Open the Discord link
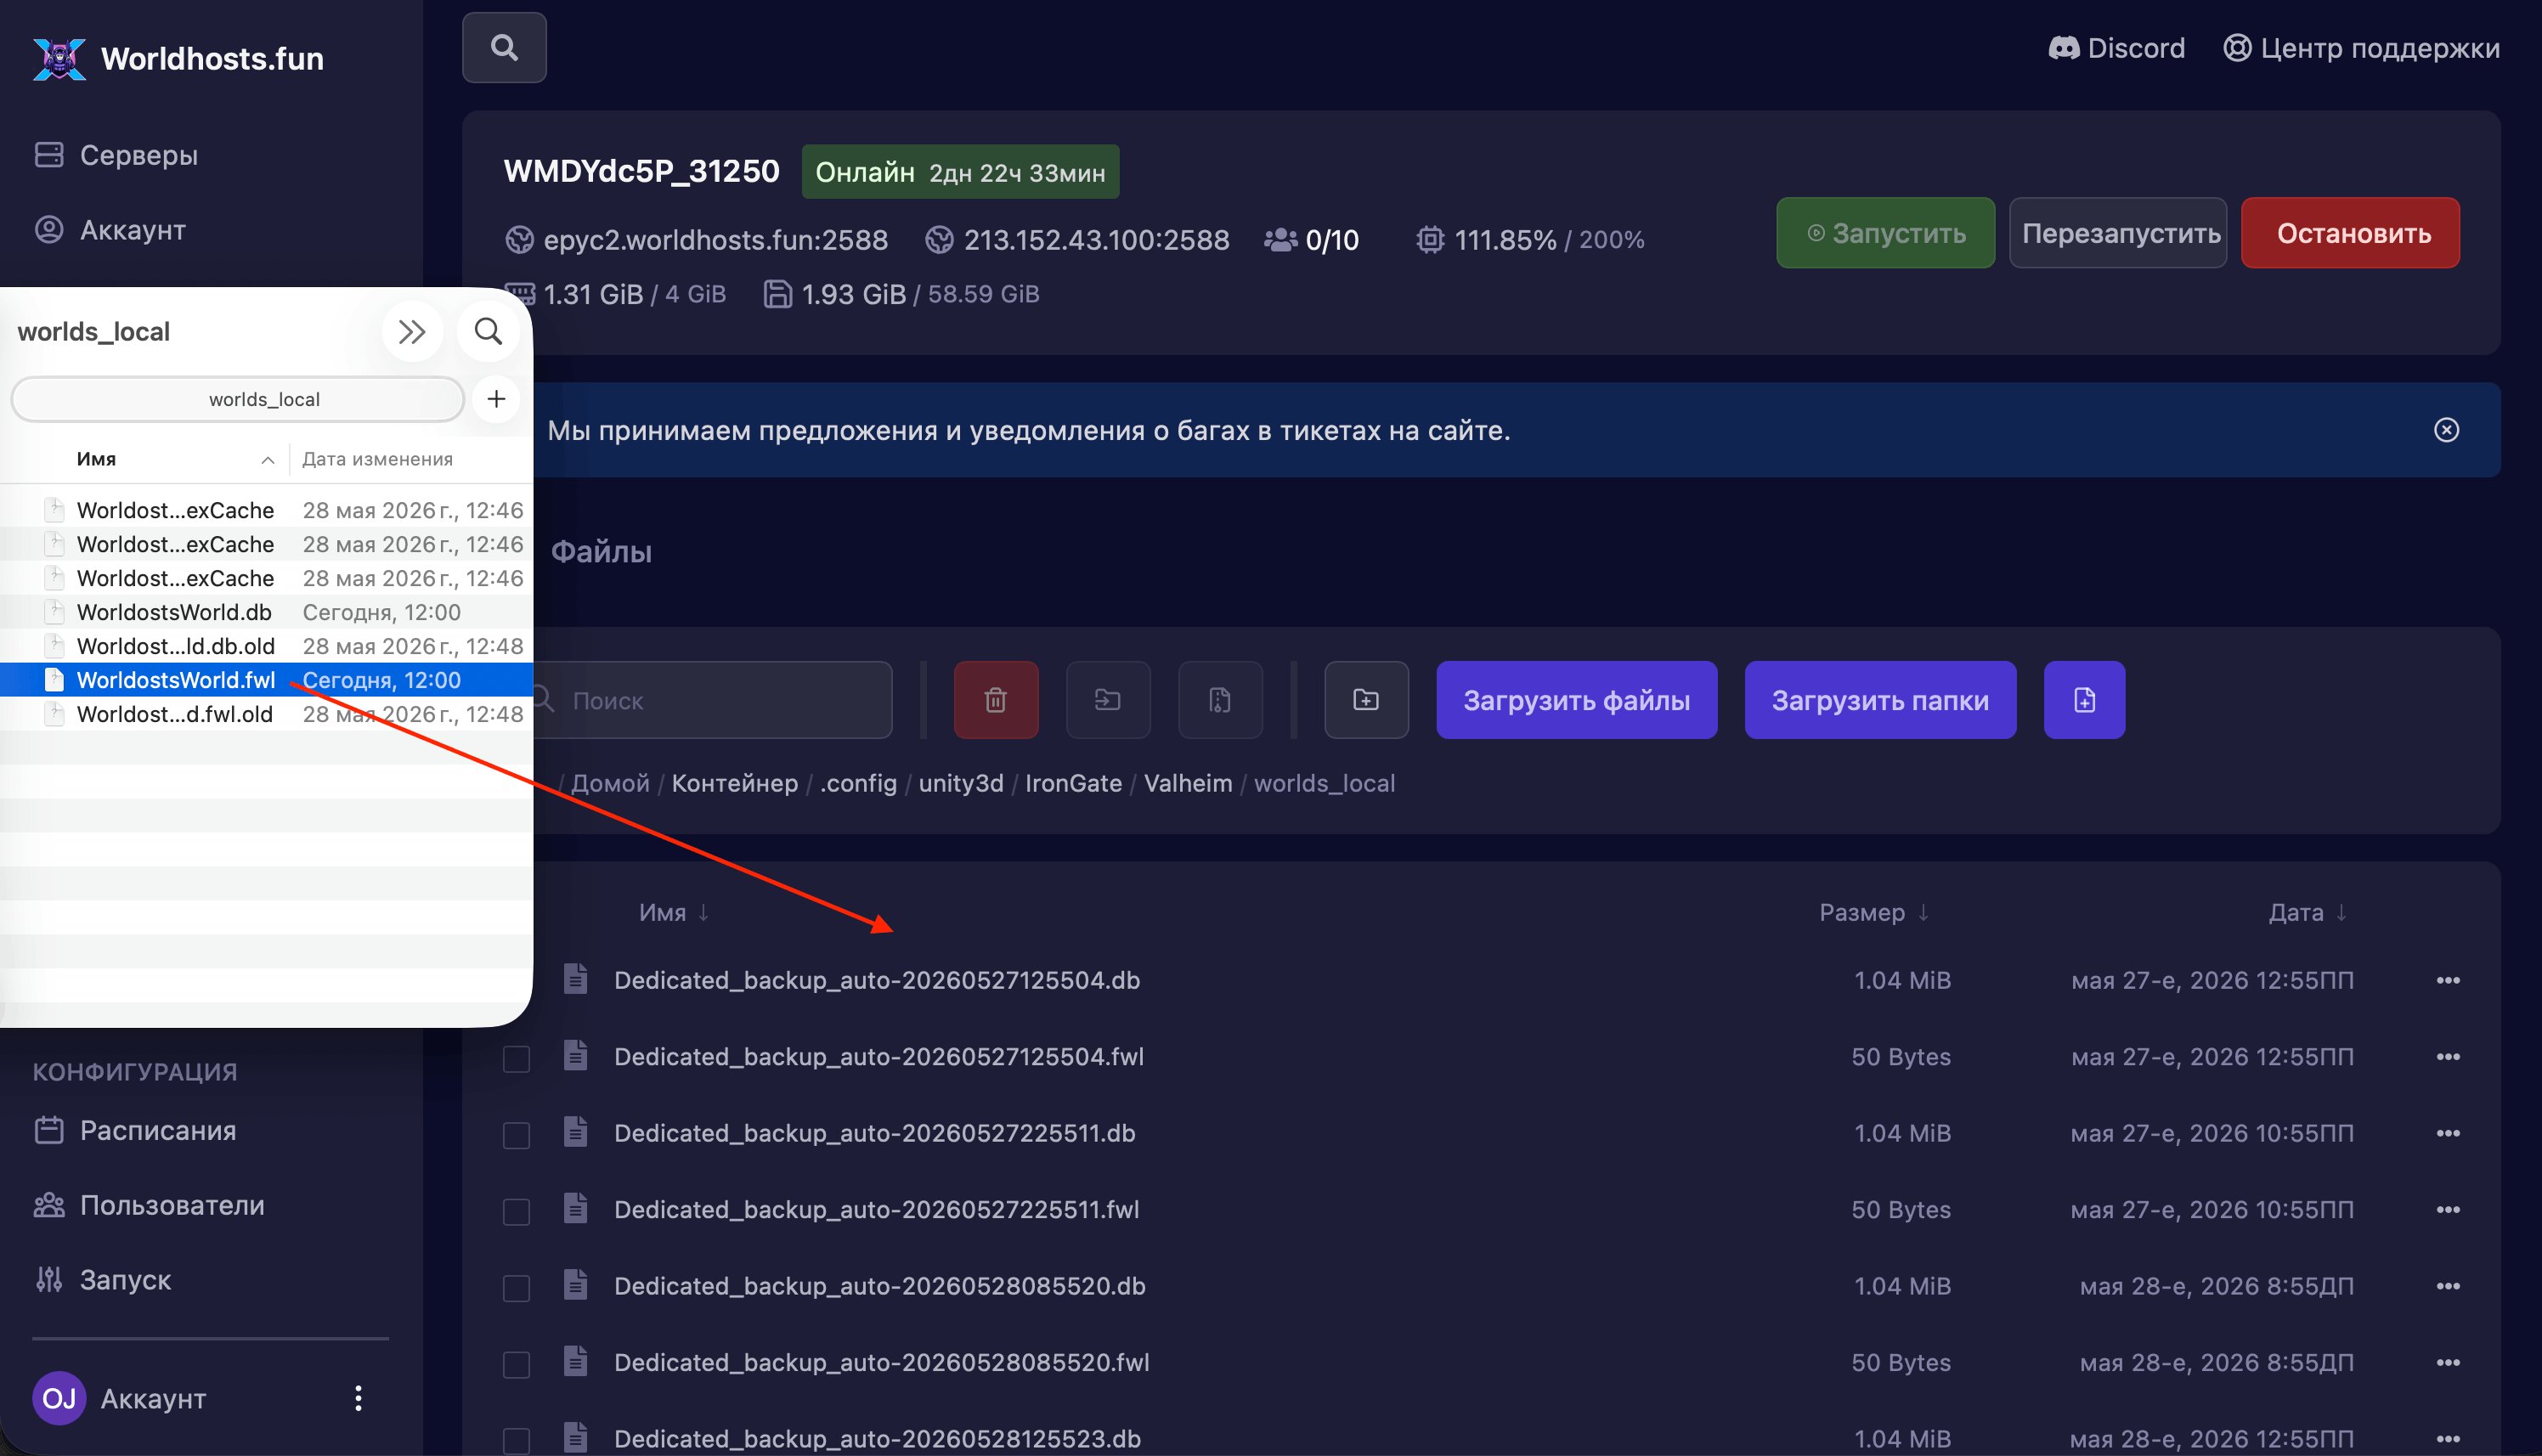The width and height of the screenshot is (2542, 1456). click(x=2116, y=48)
